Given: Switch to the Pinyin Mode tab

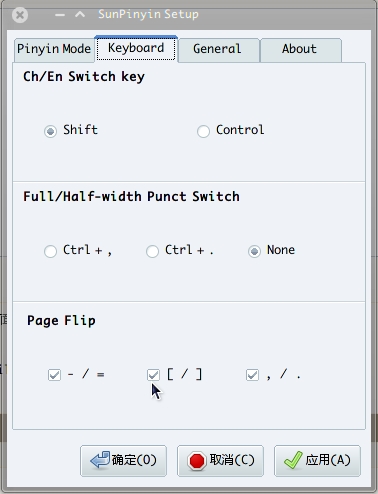Looking at the screenshot, I should (54, 49).
